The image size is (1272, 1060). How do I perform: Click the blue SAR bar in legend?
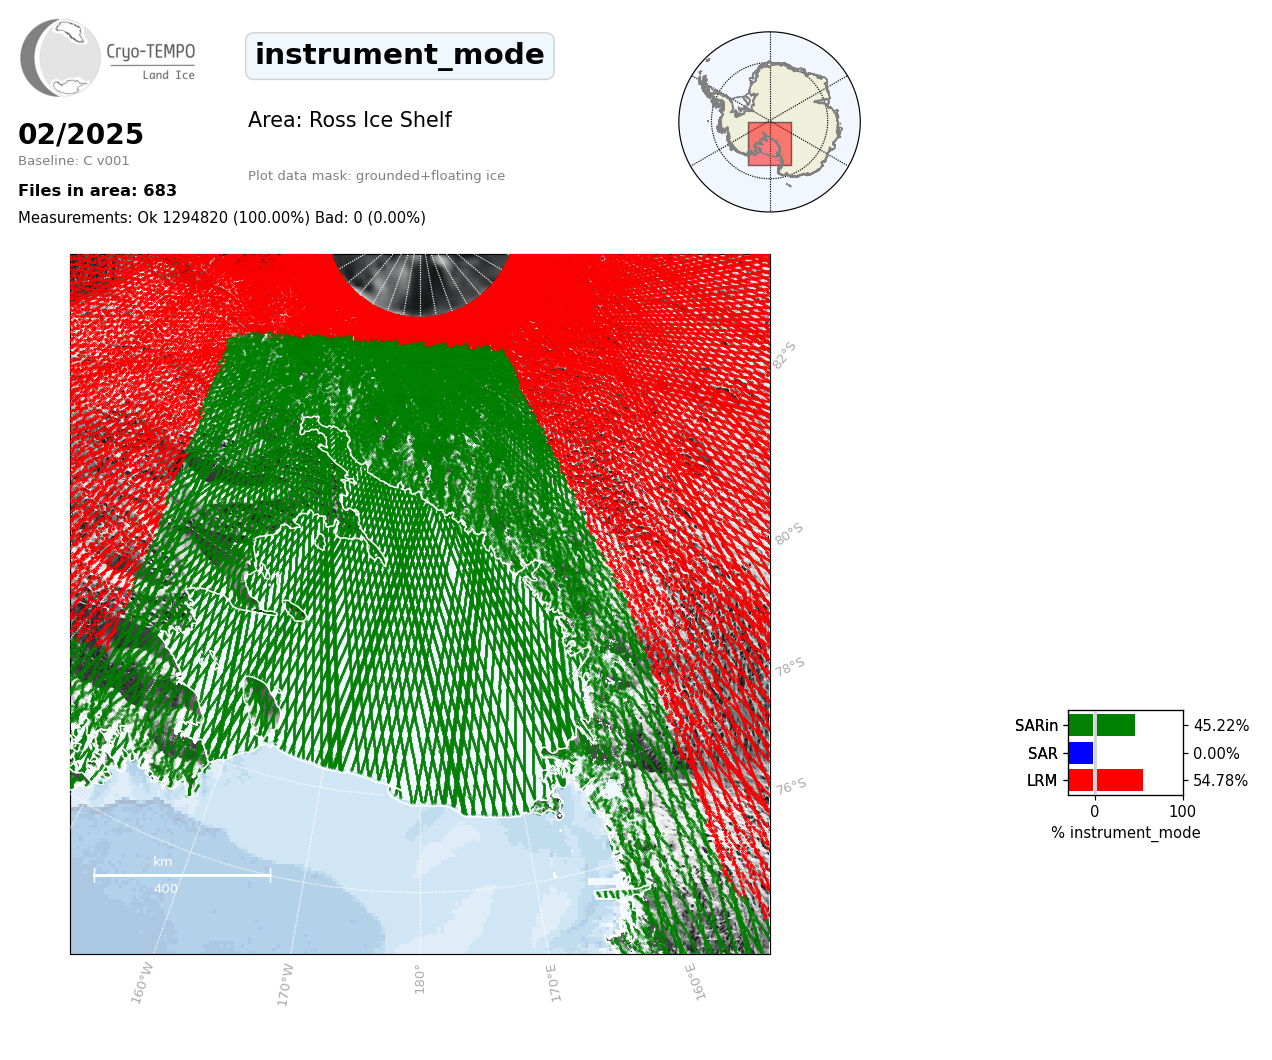tap(1081, 753)
